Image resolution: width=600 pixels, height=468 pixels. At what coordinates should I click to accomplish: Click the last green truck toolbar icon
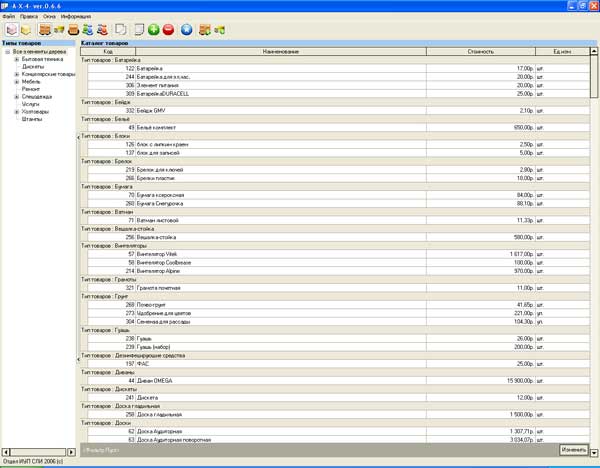[220, 30]
